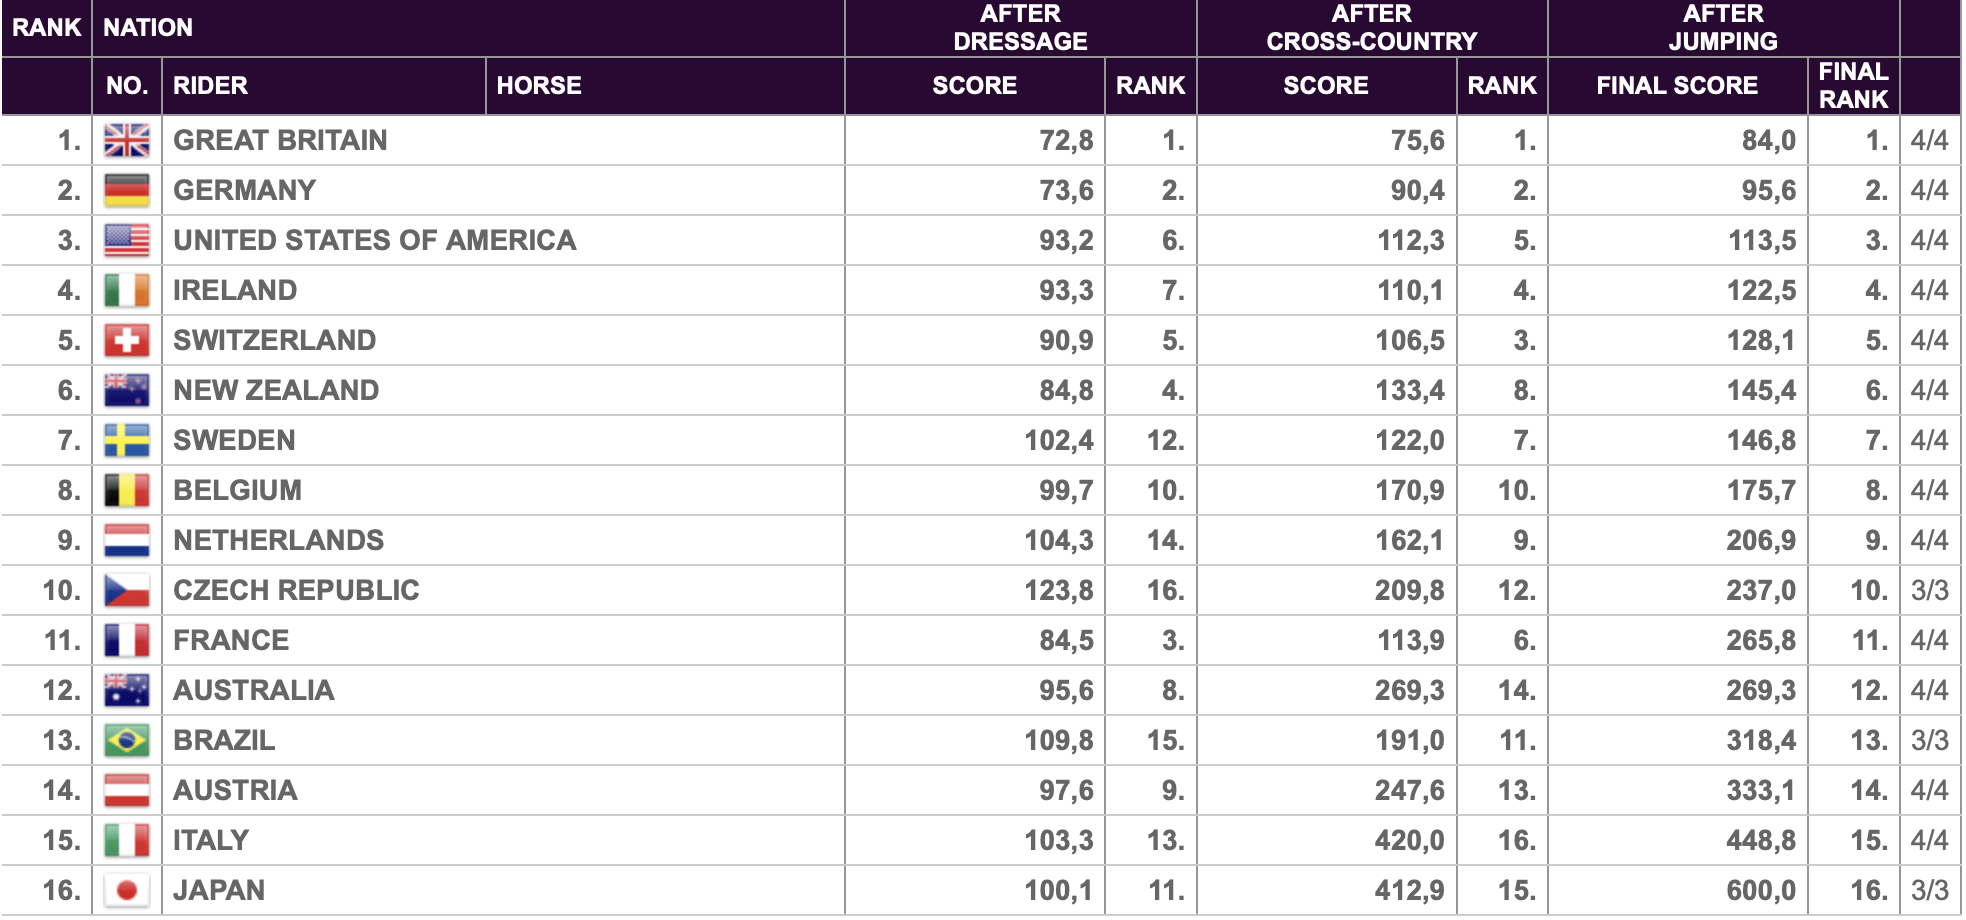Open the NETHERLANDS nation link
The image size is (1966, 920).
click(x=278, y=541)
